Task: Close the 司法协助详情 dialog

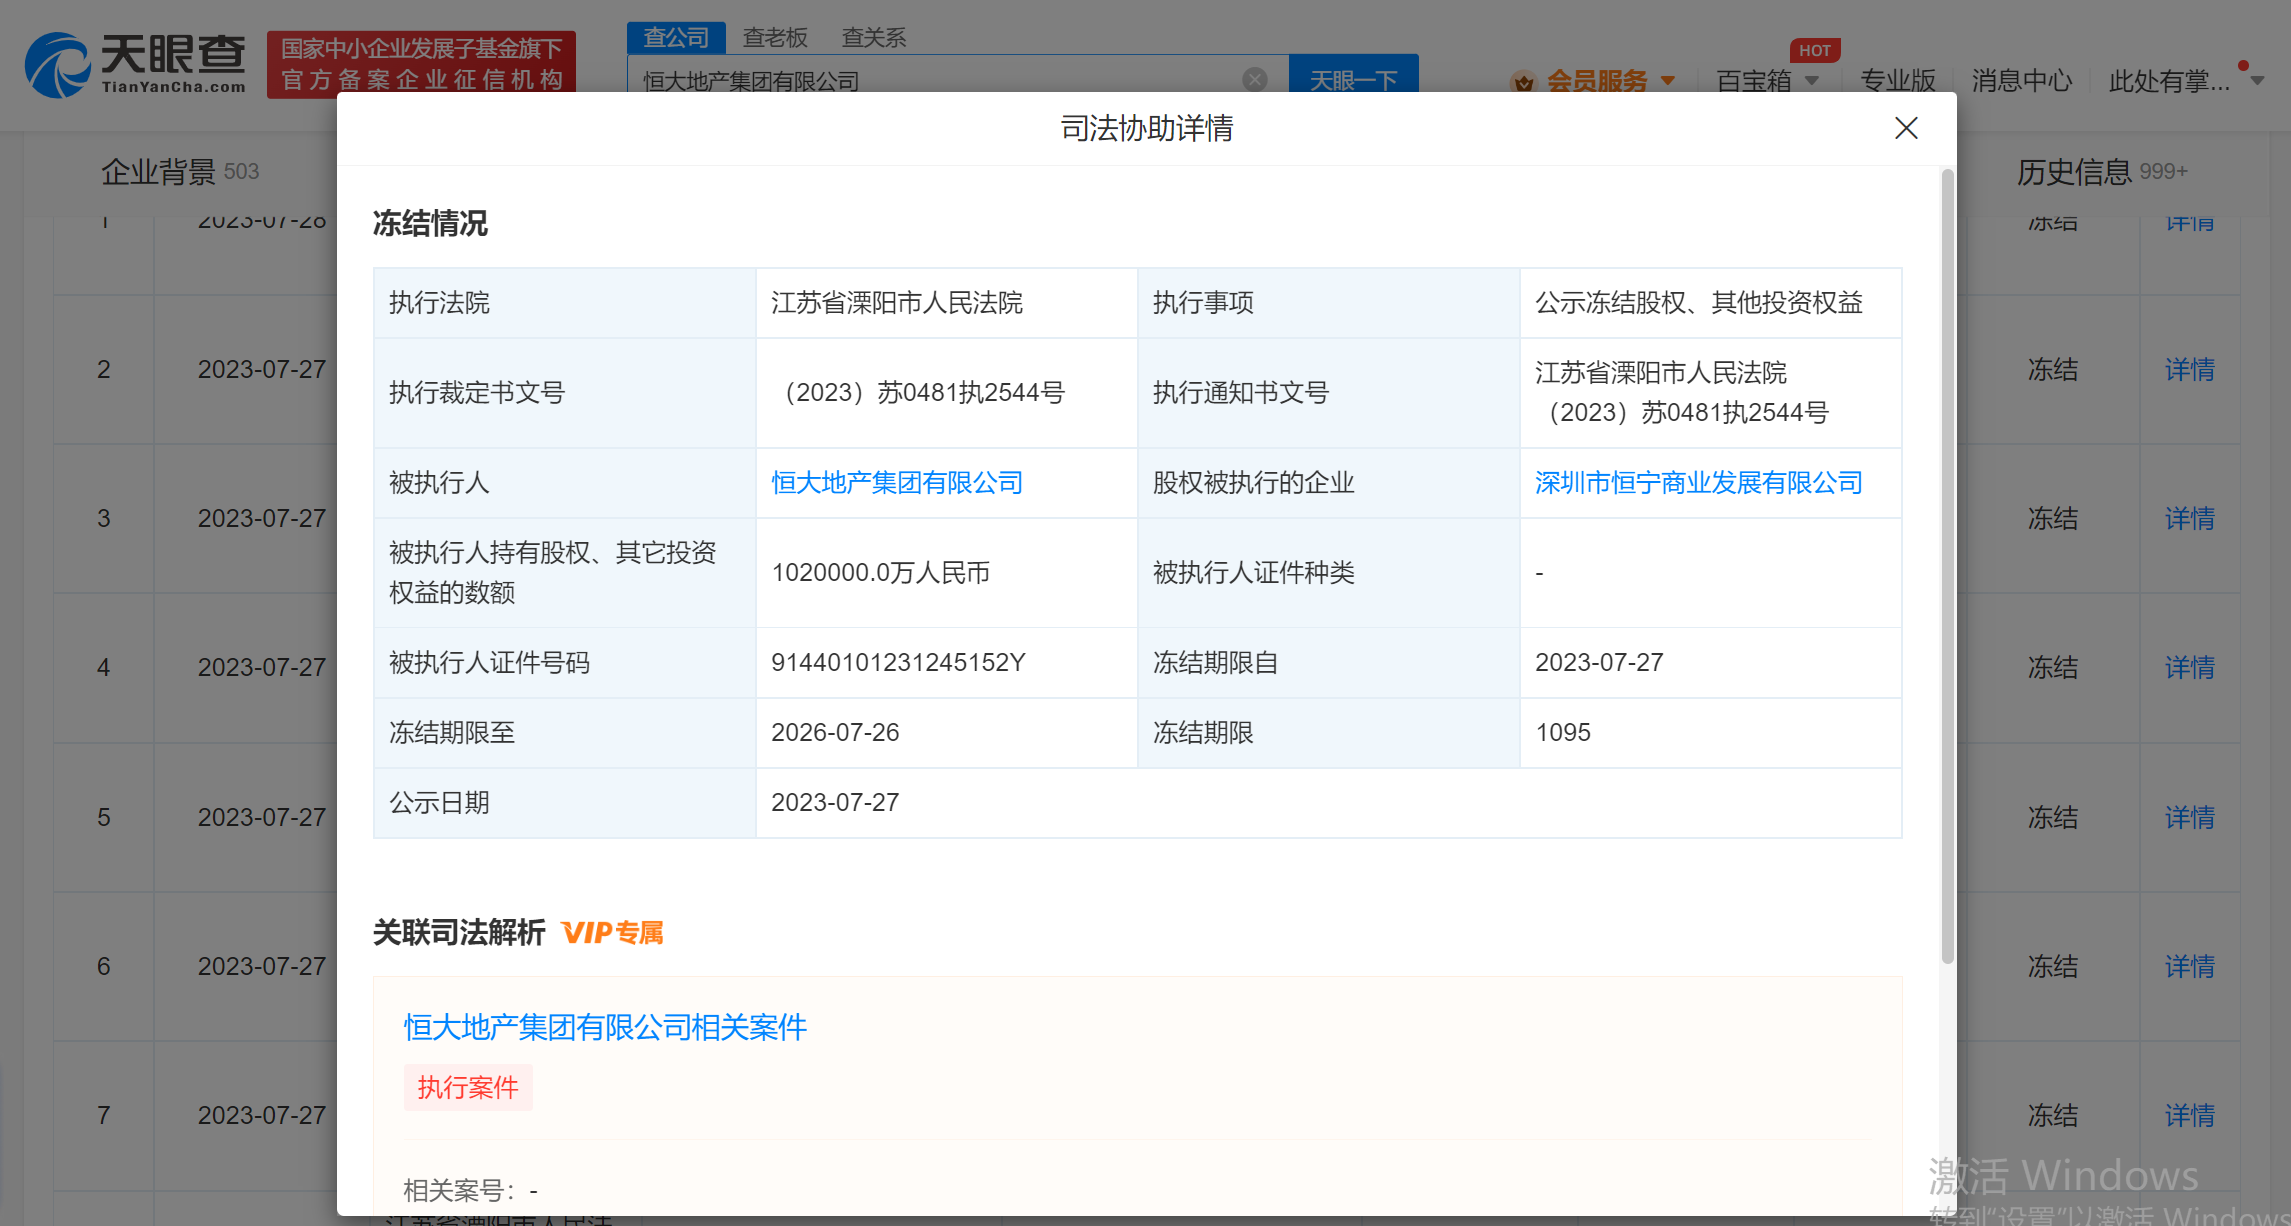Action: click(1905, 128)
